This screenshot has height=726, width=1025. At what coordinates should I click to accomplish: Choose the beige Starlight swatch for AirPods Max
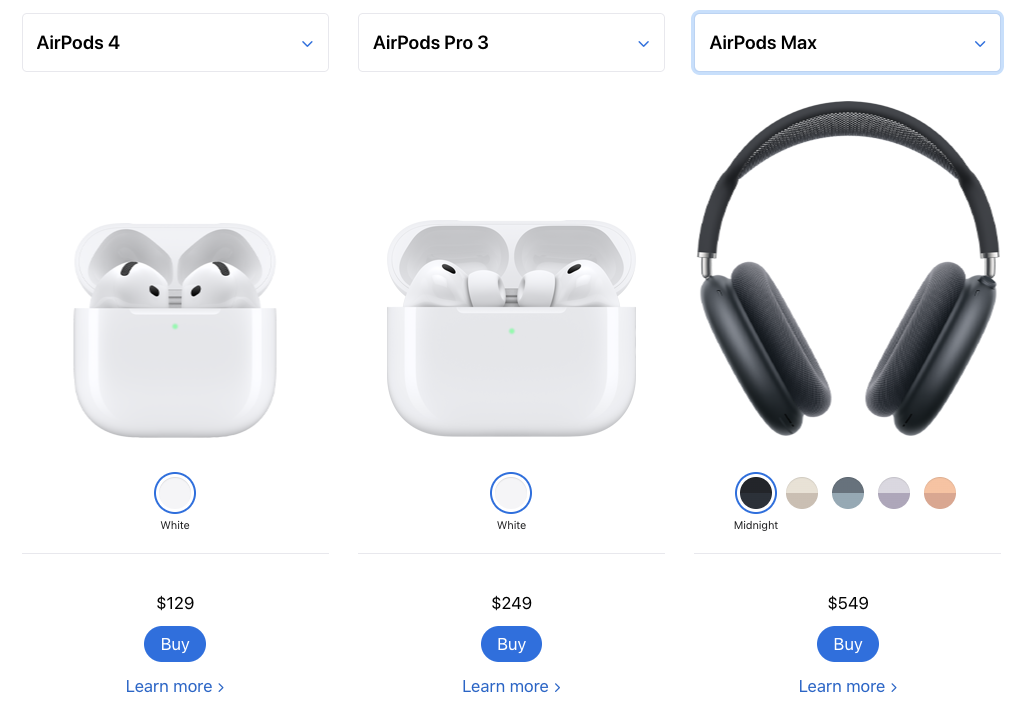[x=802, y=493]
